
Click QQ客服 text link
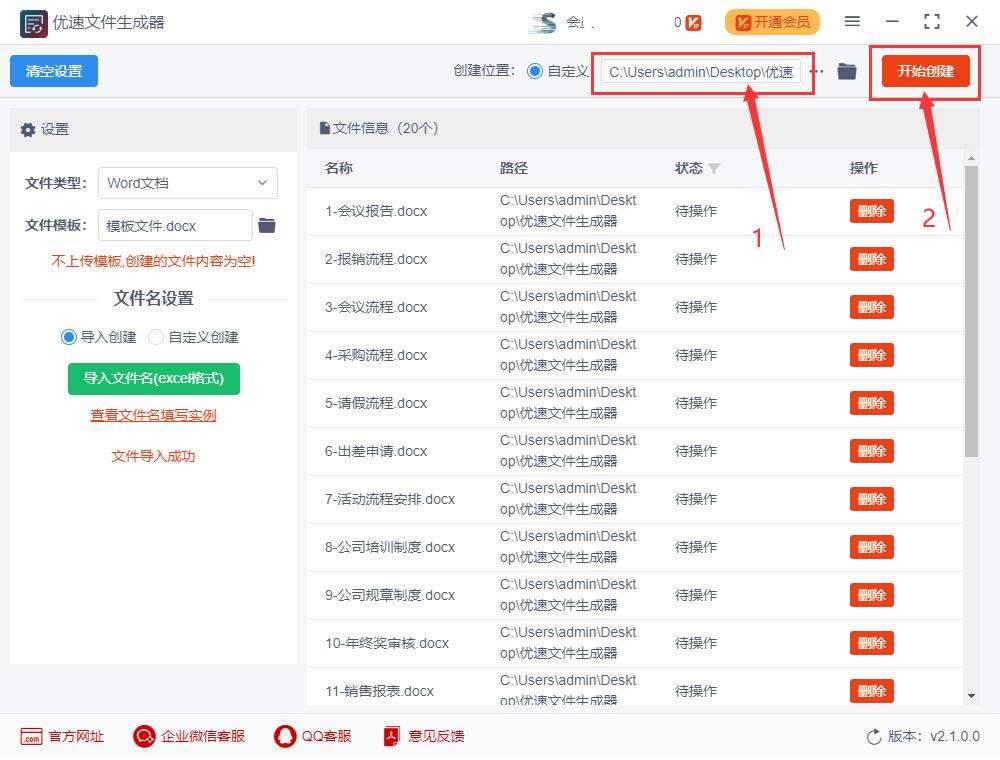coord(327,736)
